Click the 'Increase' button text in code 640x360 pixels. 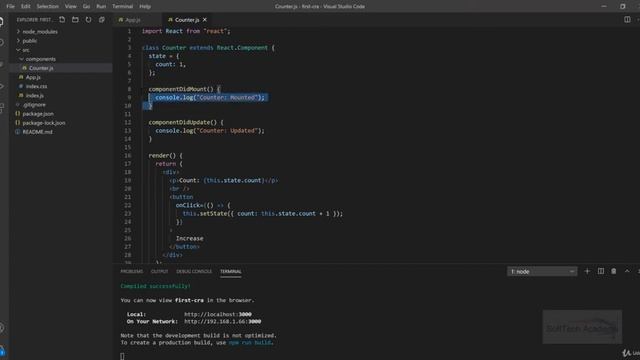189,238
